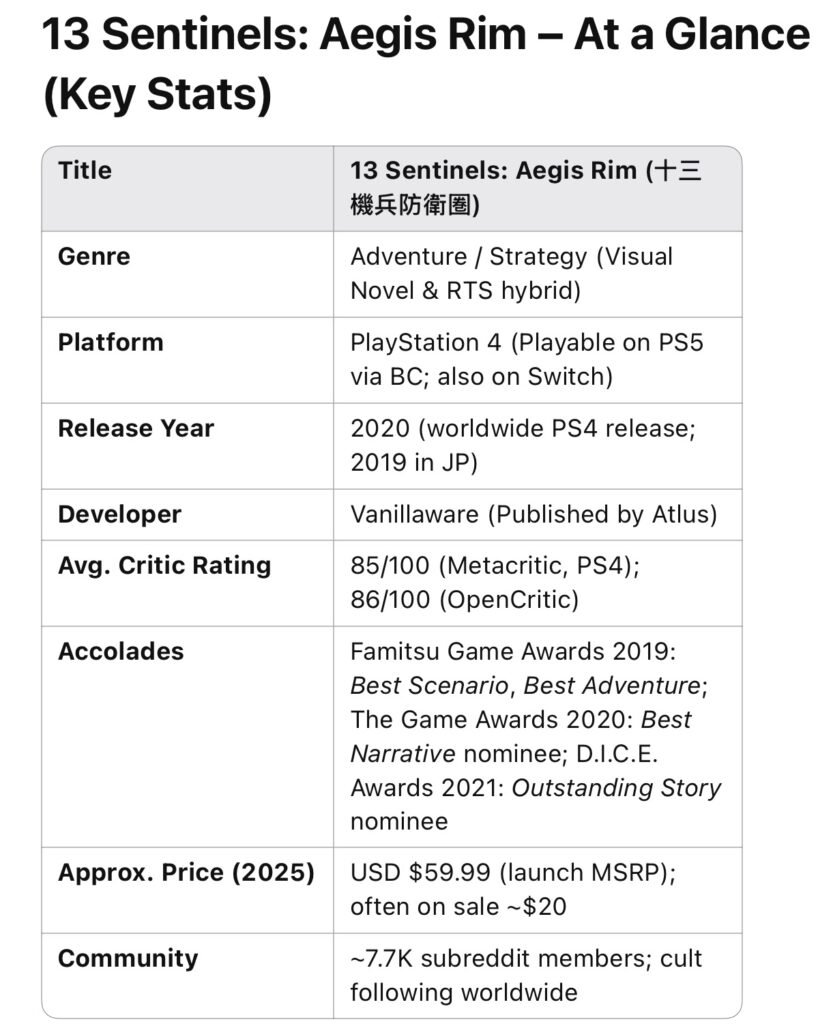Select the 'Avg. Critic Rating' row label
Screen dimensions: 833x1024
pyautogui.click(x=165, y=566)
